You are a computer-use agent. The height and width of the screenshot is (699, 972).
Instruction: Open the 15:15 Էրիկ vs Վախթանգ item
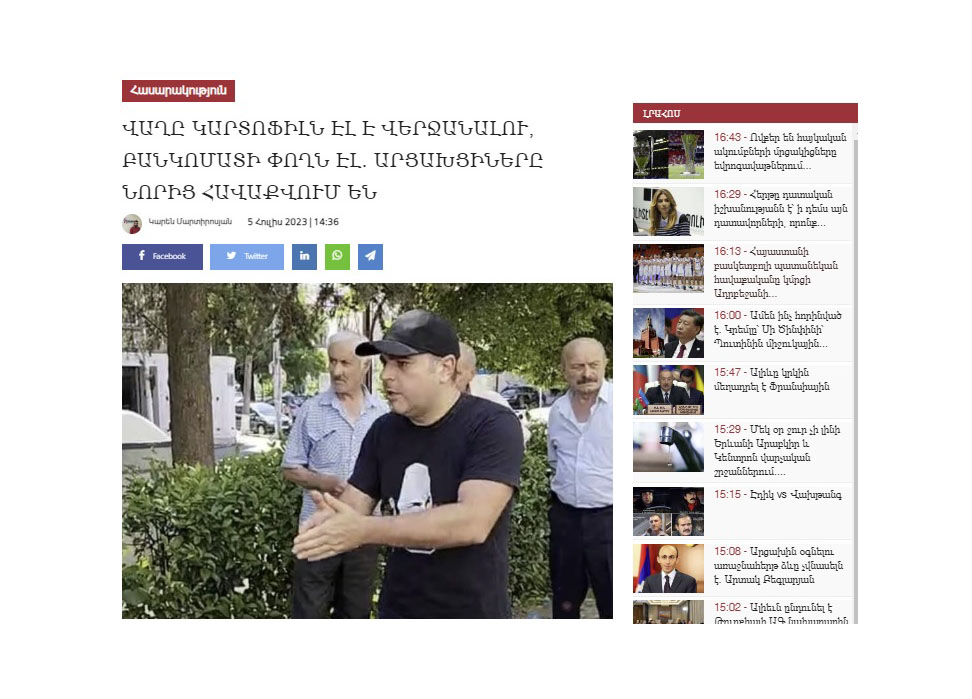pos(777,495)
